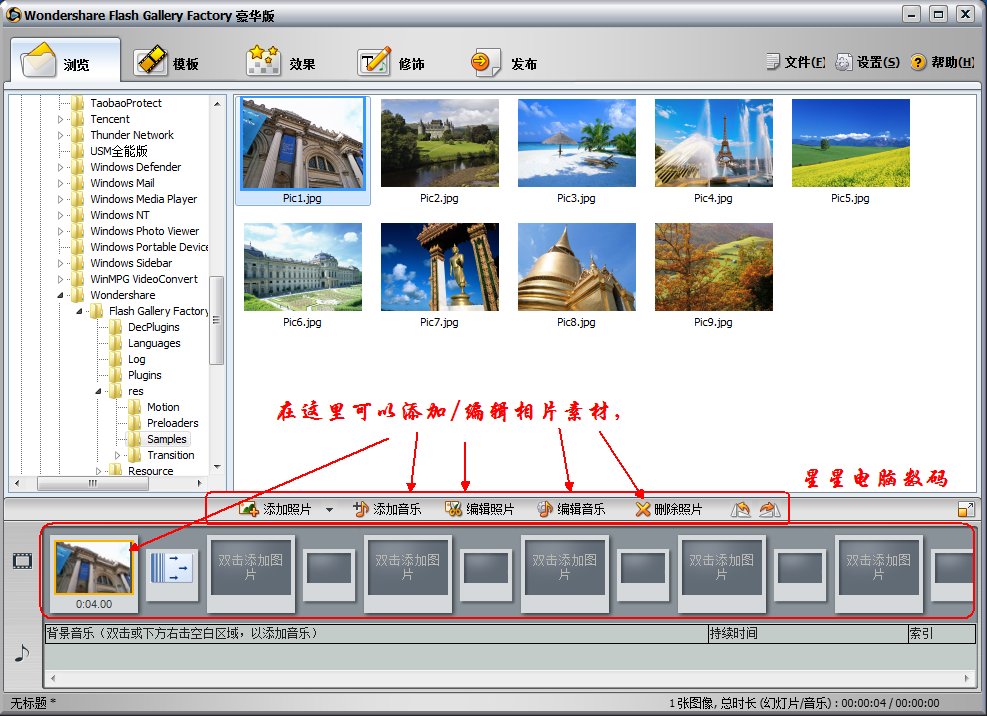The image size is (987, 716).
Task: Open the 浏览 (Browse) tab
Action: pyautogui.click(x=65, y=62)
